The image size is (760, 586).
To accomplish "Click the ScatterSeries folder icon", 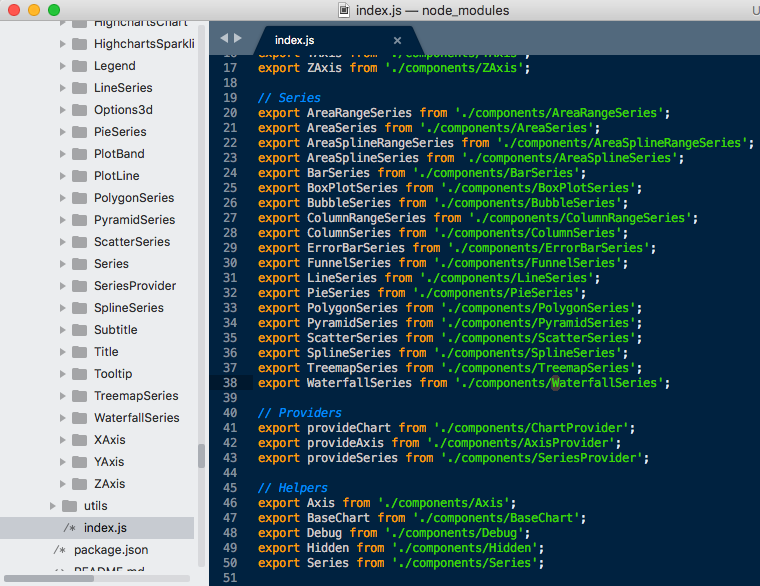I will (79, 242).
